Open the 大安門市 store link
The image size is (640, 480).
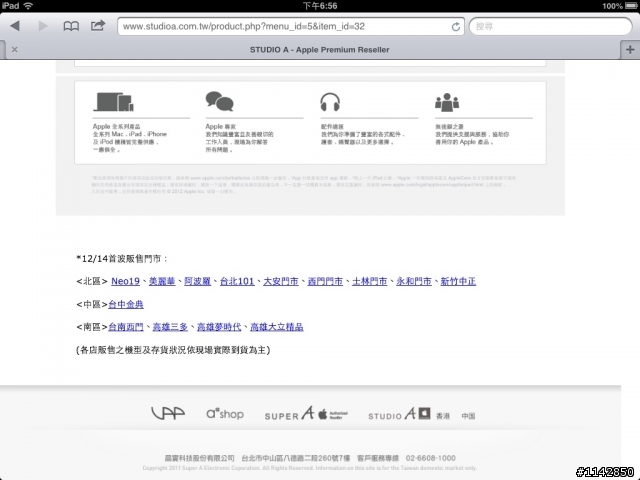click(x=281, y=281)
